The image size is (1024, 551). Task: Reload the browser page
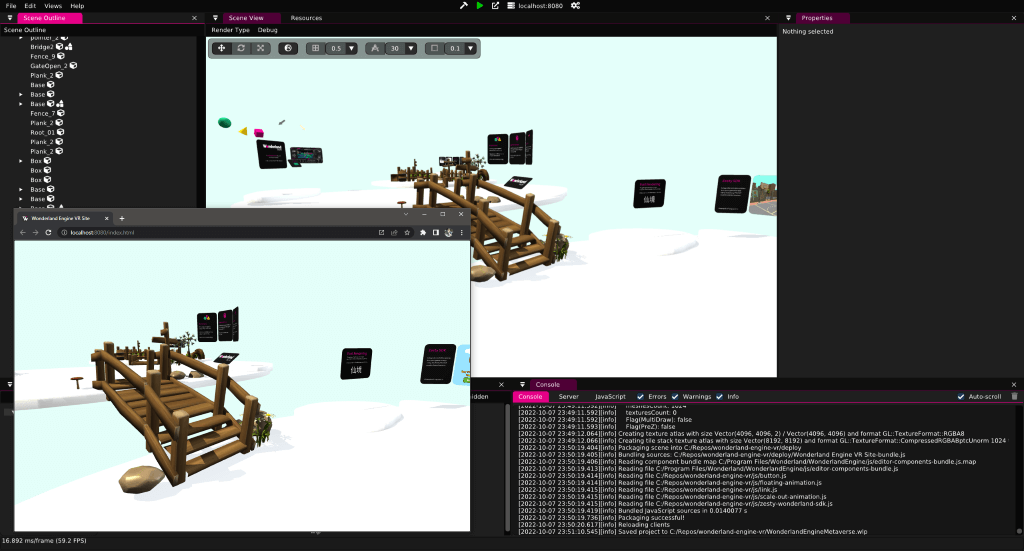(48, 233)
